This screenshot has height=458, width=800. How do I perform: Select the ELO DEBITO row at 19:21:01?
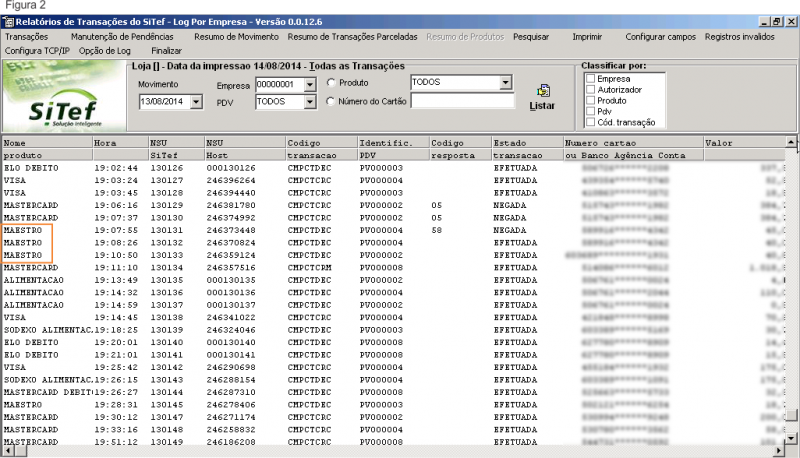[393, 355]
